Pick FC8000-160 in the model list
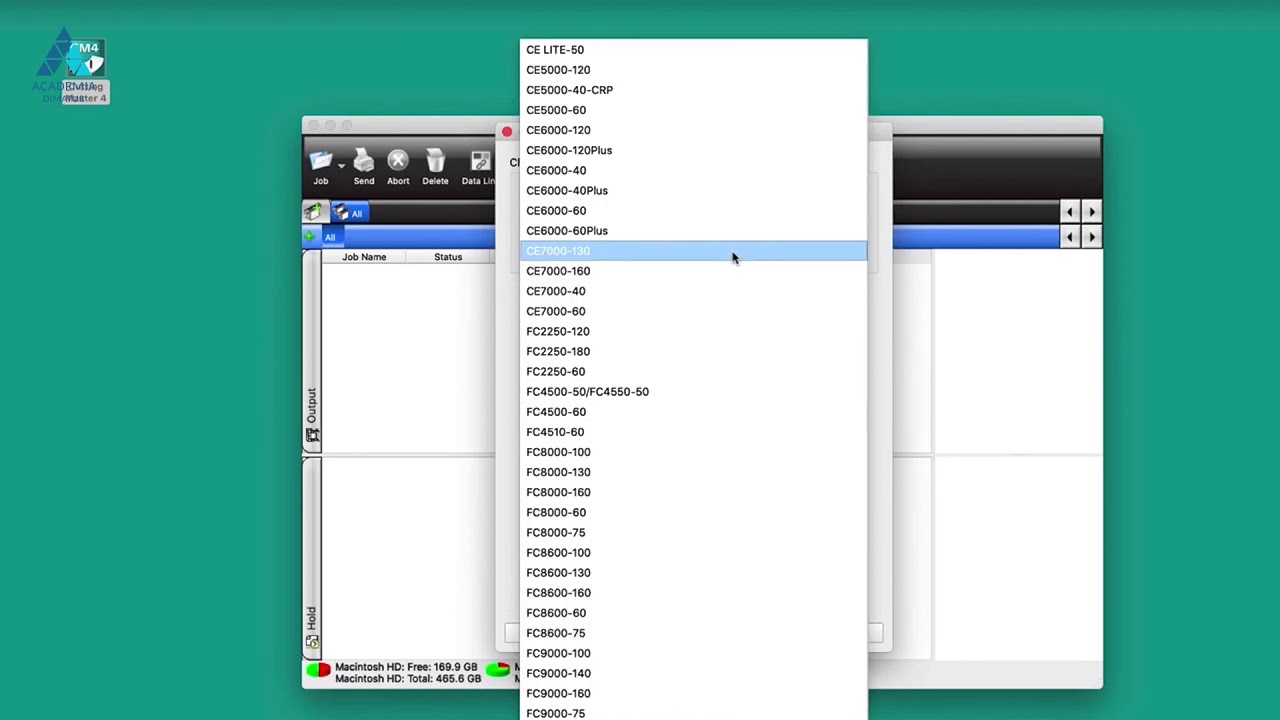Image resolution: width=1280 pixels, height=720 pixels. coord(694,492)
